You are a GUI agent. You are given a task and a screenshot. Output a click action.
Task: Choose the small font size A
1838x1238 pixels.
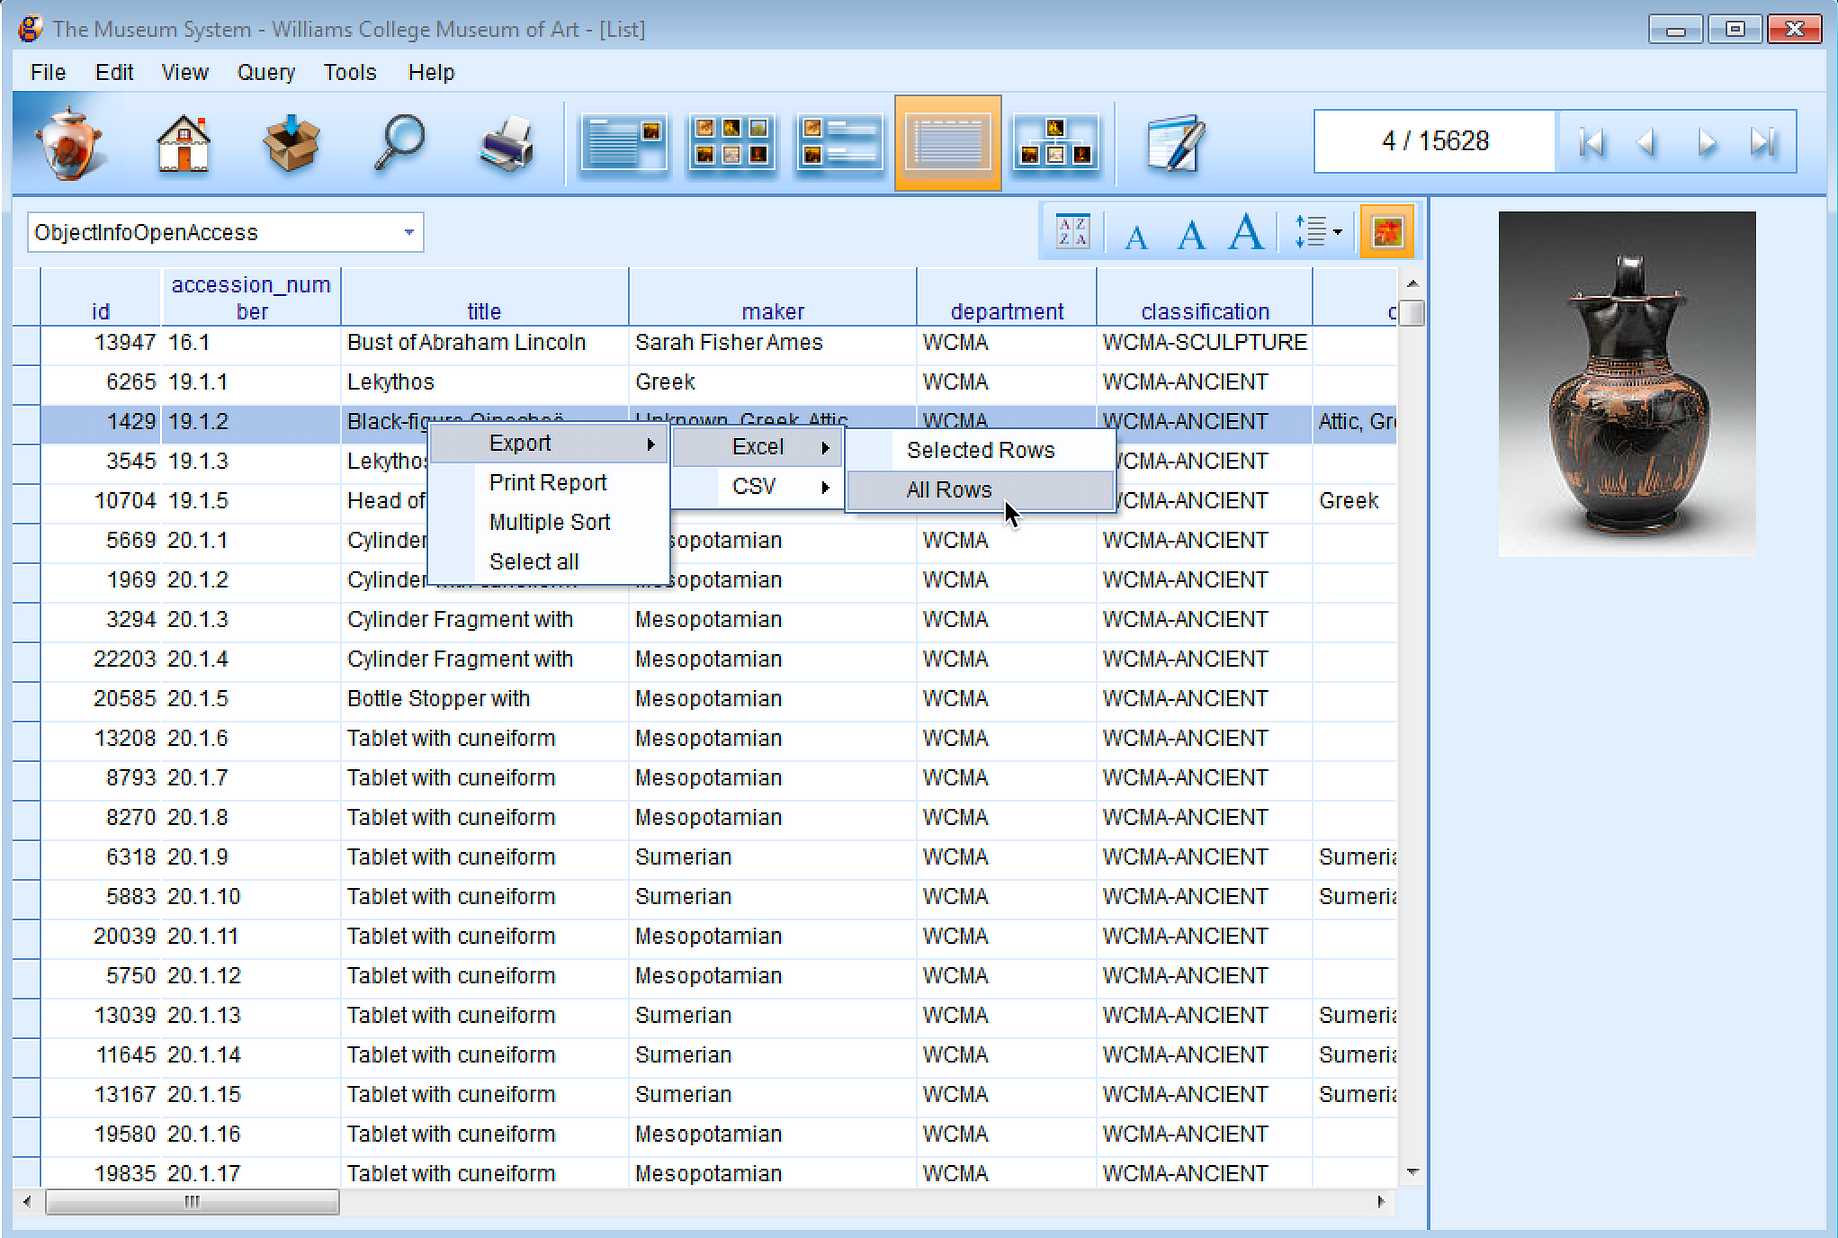pos(1135,237)
